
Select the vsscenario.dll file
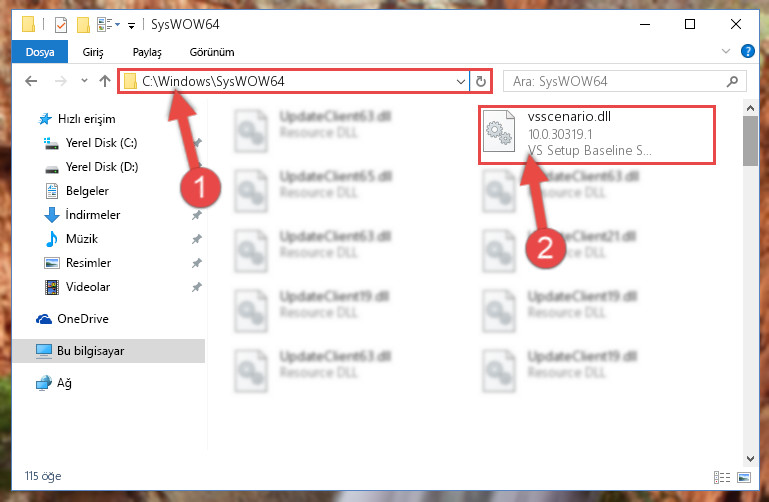597,134
